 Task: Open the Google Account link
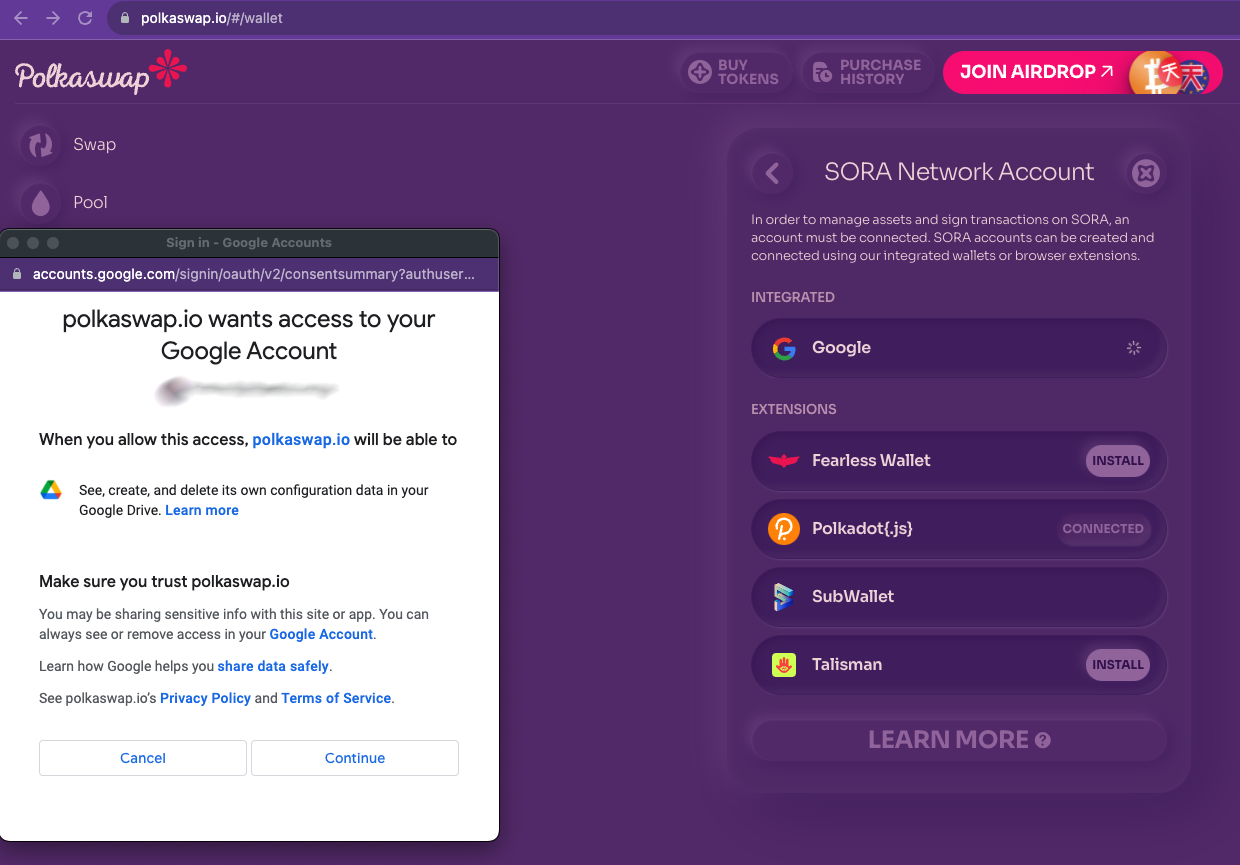321,634
